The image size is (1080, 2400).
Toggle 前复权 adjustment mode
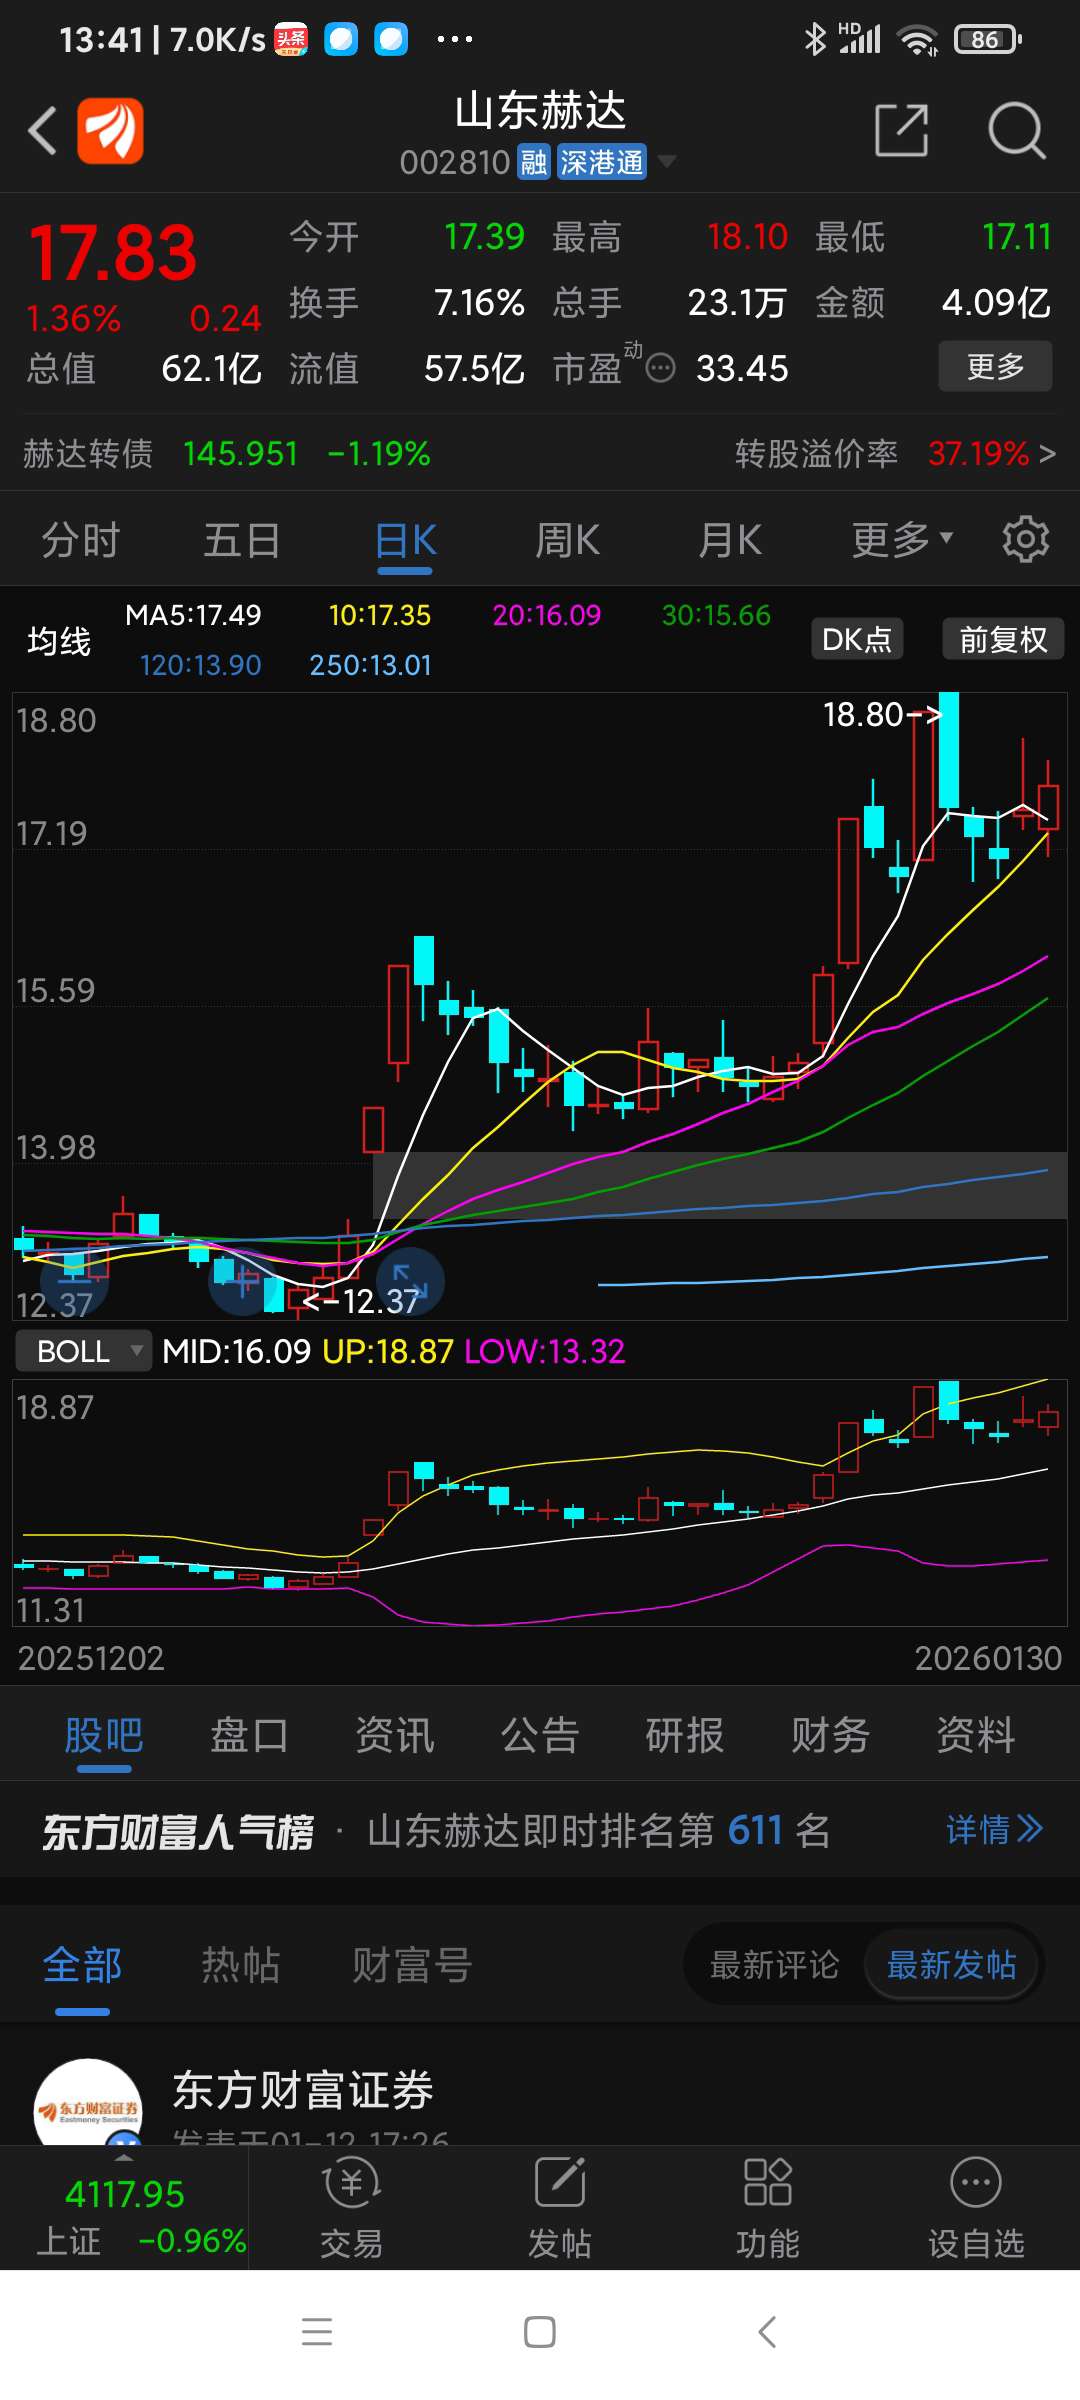click(1003, 639)
